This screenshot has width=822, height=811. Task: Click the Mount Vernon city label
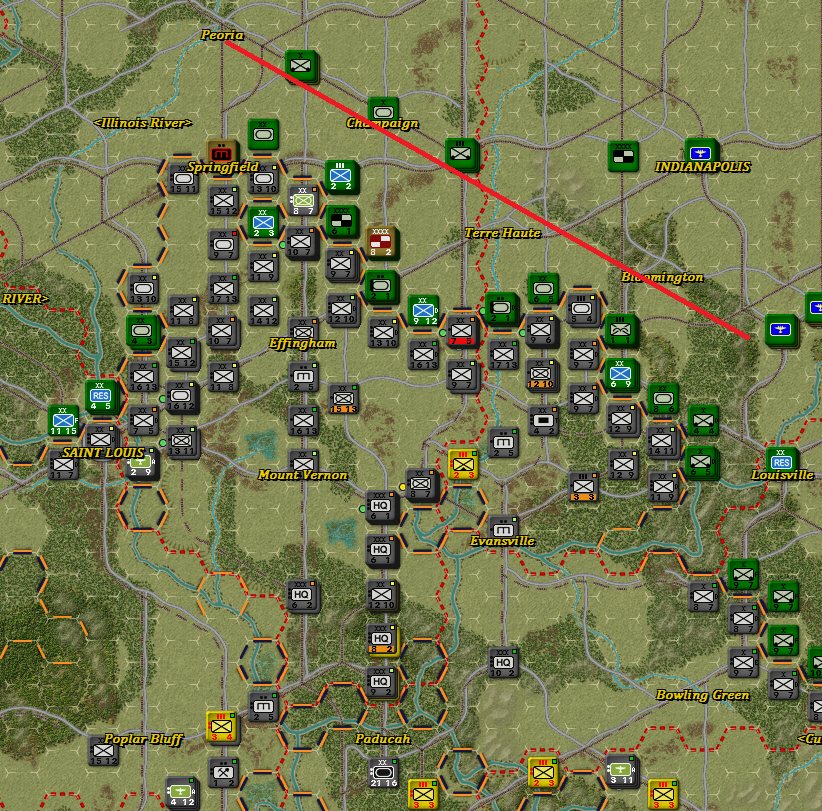(x=302, y=475)
